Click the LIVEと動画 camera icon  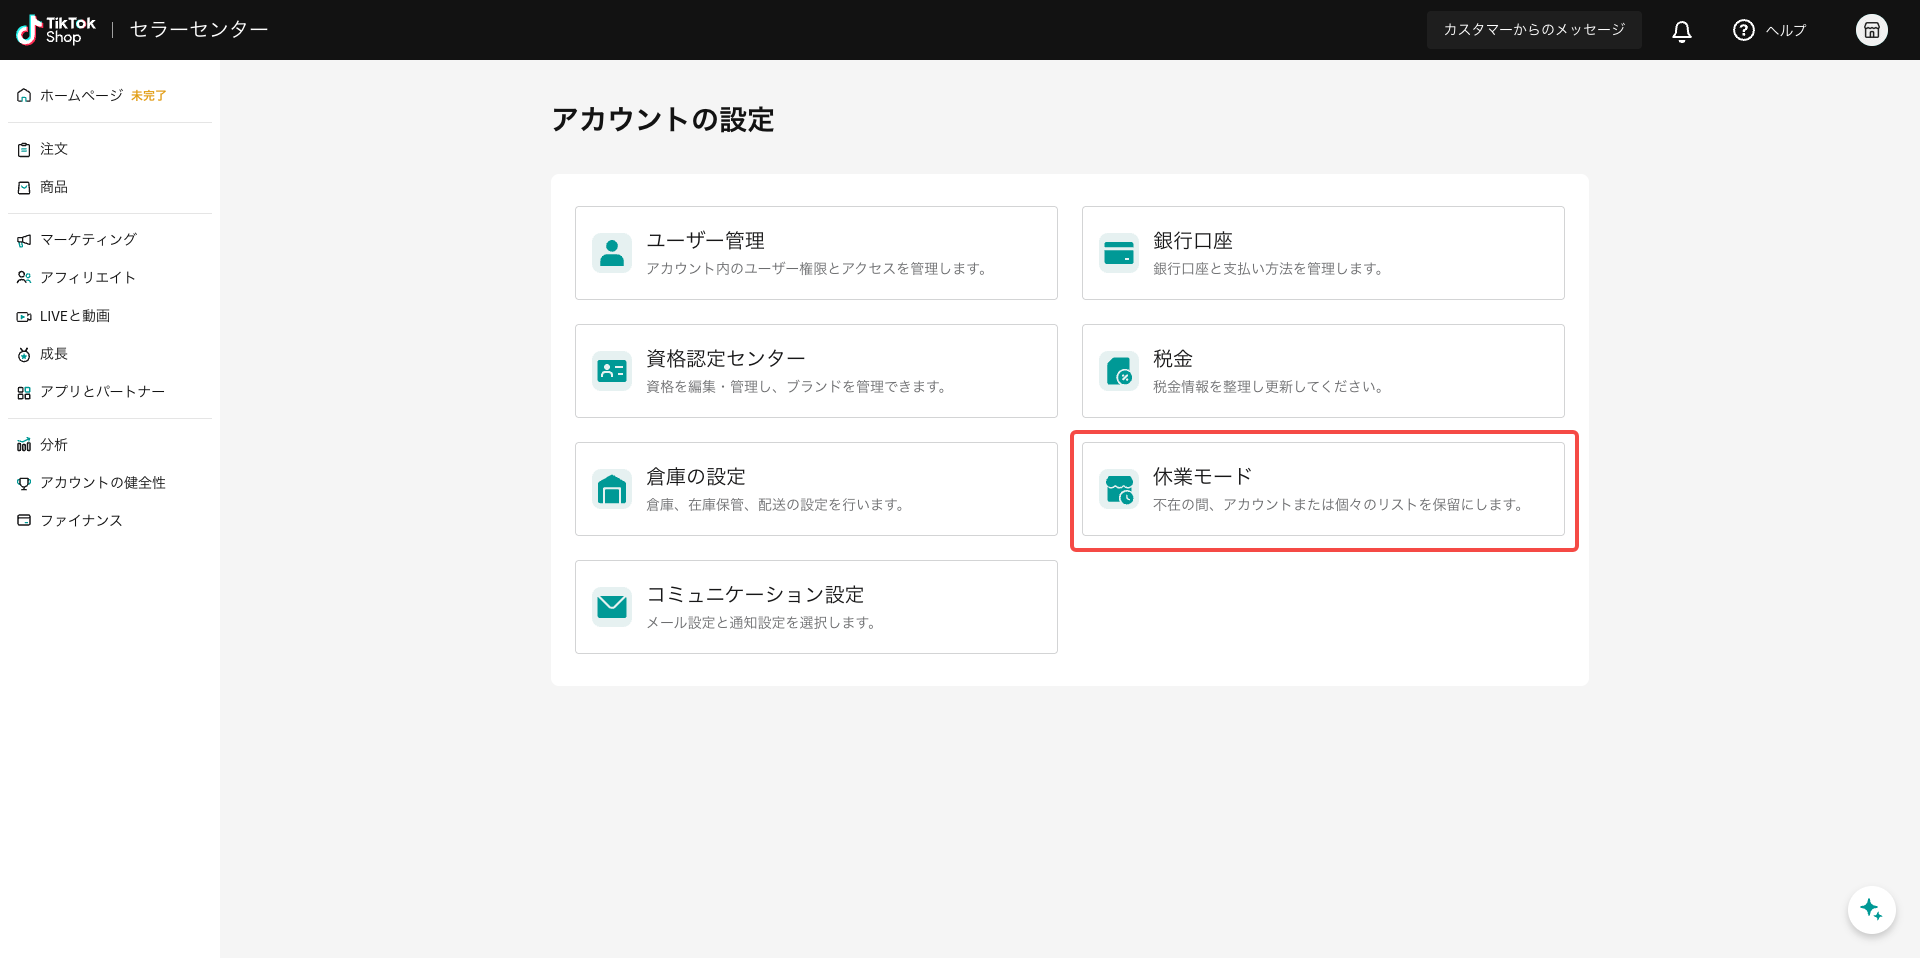(x=24, y=317)
